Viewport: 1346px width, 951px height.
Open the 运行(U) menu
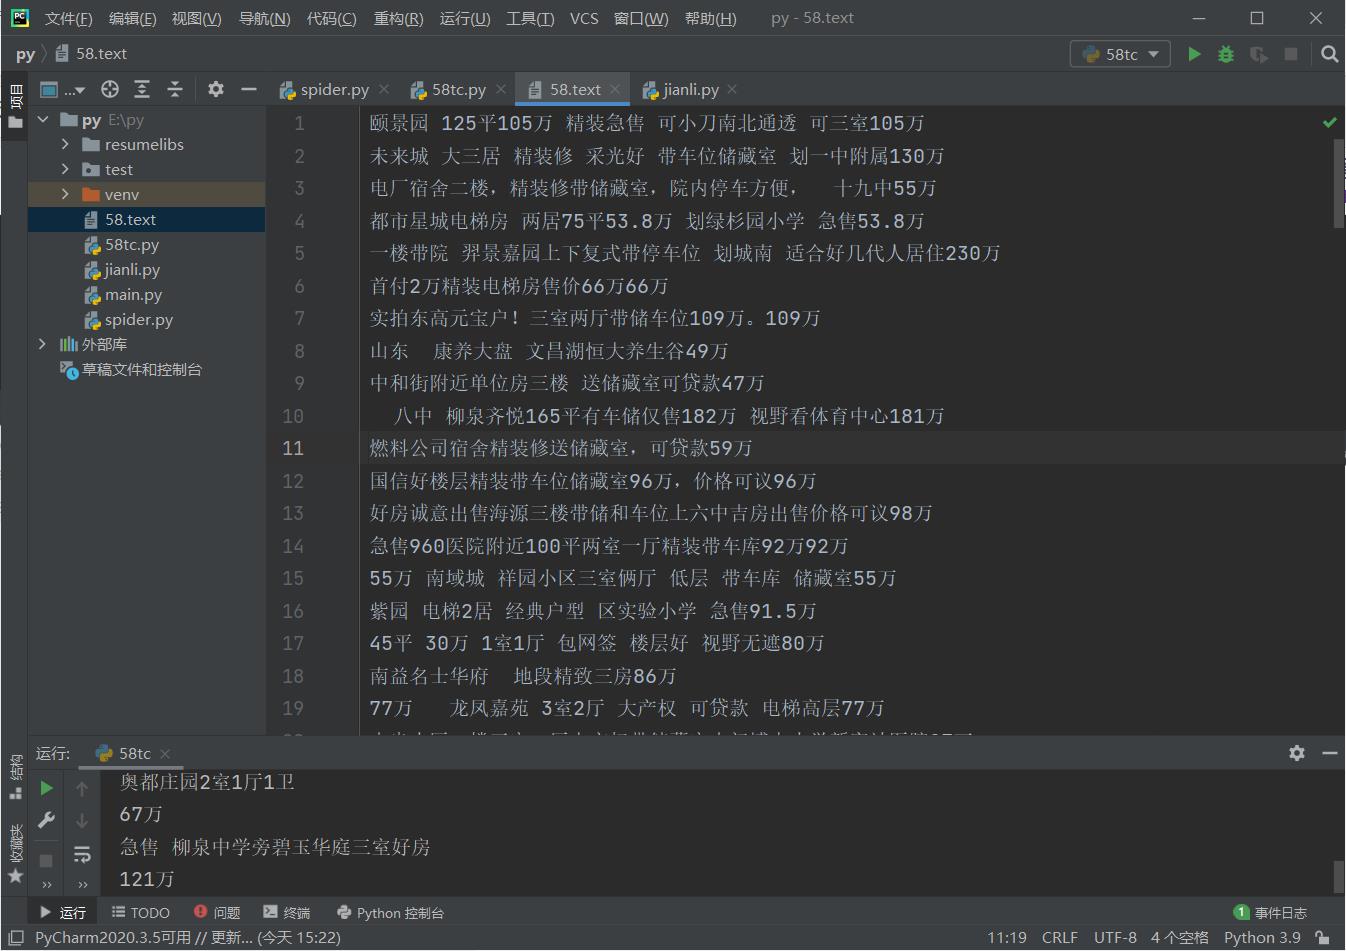[465, 18]
